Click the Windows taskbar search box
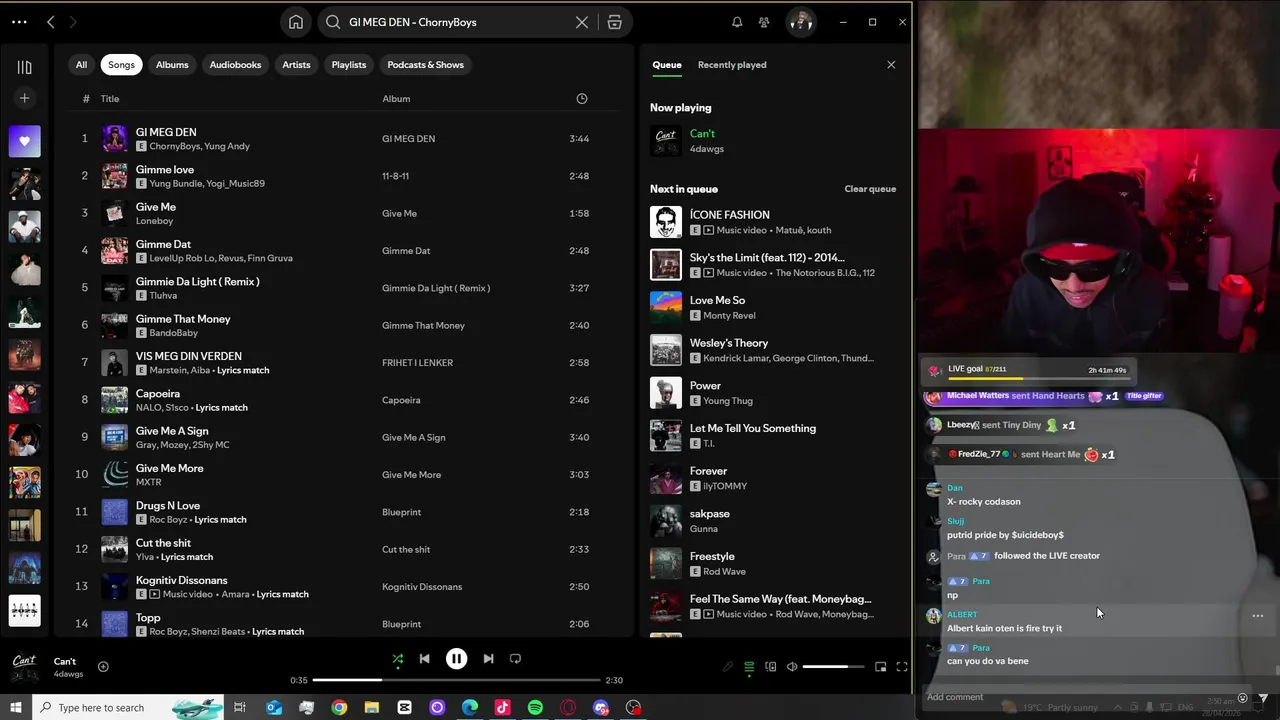This screenshot has width=1280, height=720. click(128, 708)
